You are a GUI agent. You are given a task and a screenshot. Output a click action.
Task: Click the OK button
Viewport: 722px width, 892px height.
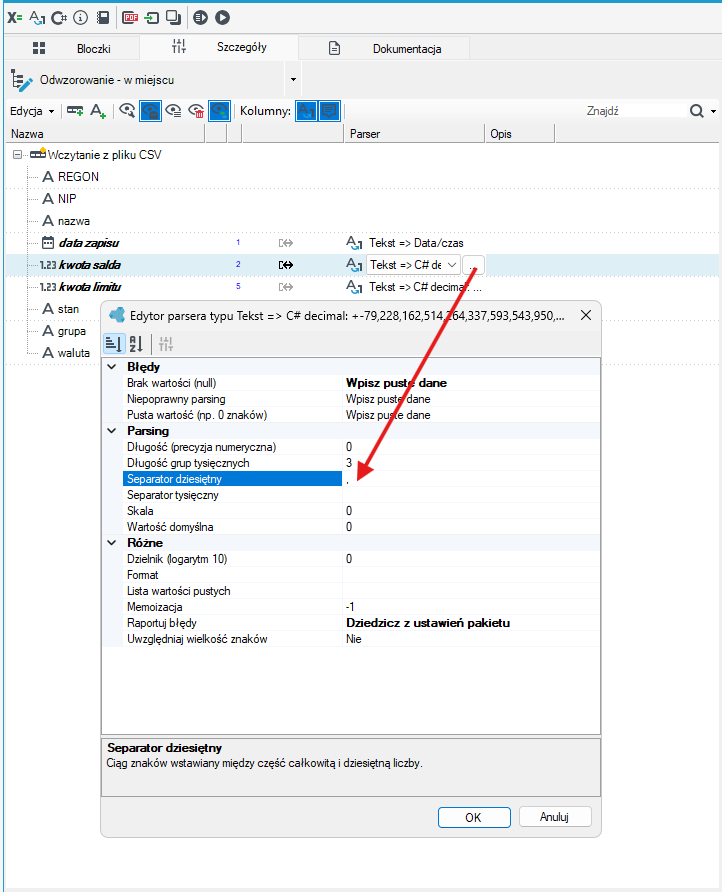(474, 817)
